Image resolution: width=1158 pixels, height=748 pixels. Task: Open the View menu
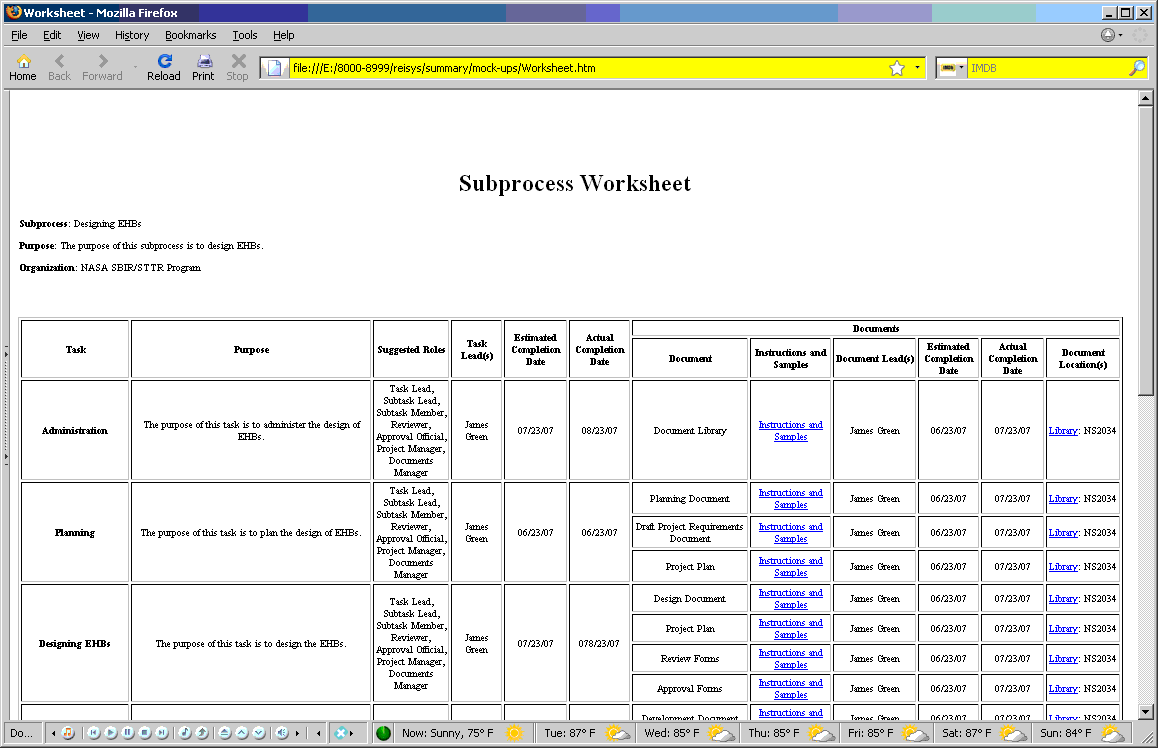[88, 35]
